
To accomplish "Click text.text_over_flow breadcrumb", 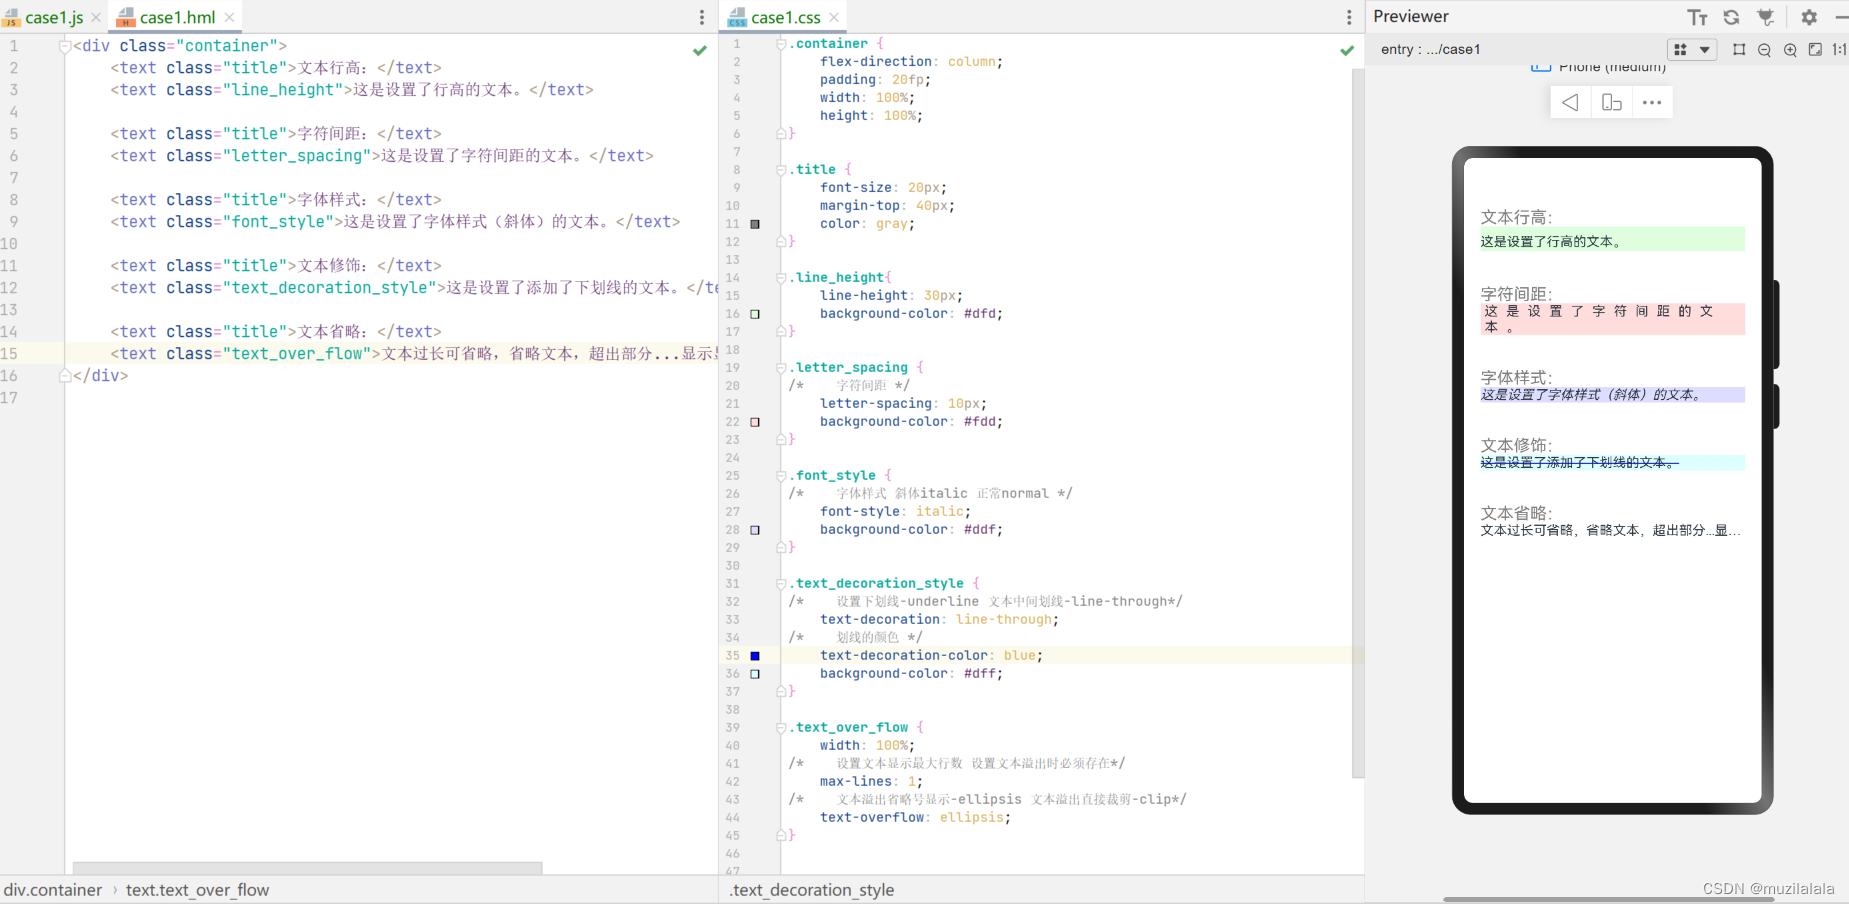I will (x=197, y=890).
